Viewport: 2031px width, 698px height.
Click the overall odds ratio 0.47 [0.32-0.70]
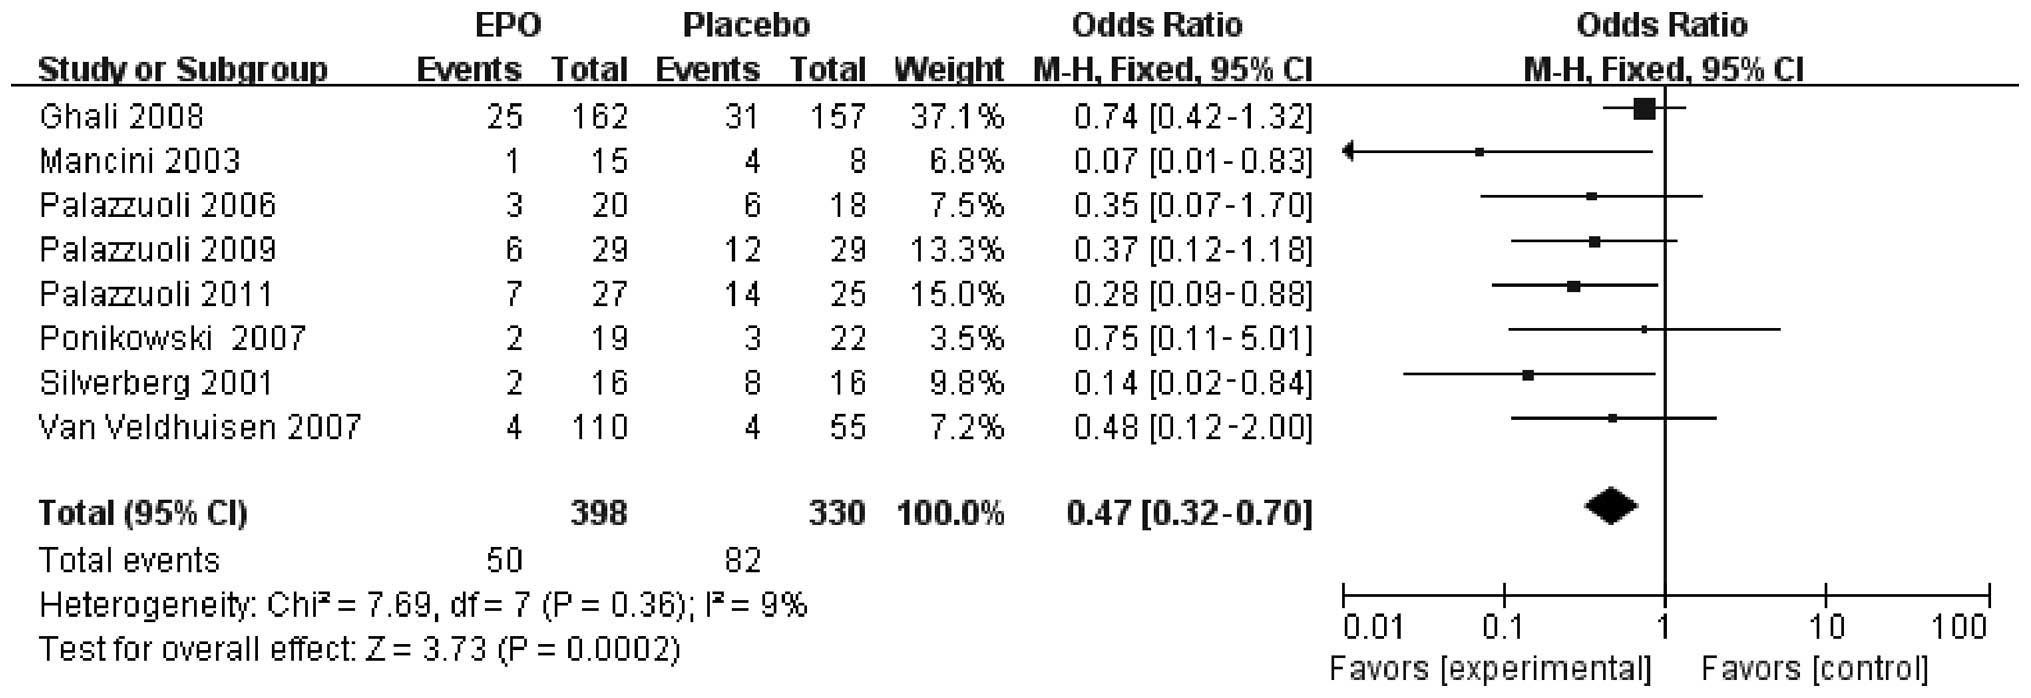coord(1189,513)
